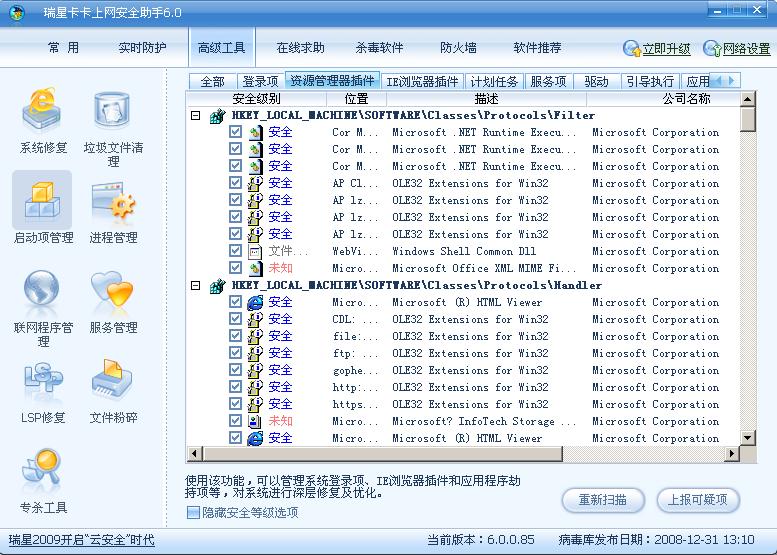Screen dimensions: 777x555
Task: Switch to the 在线求助 main tab
Action: pyautogui.click(x=300, y=48)
